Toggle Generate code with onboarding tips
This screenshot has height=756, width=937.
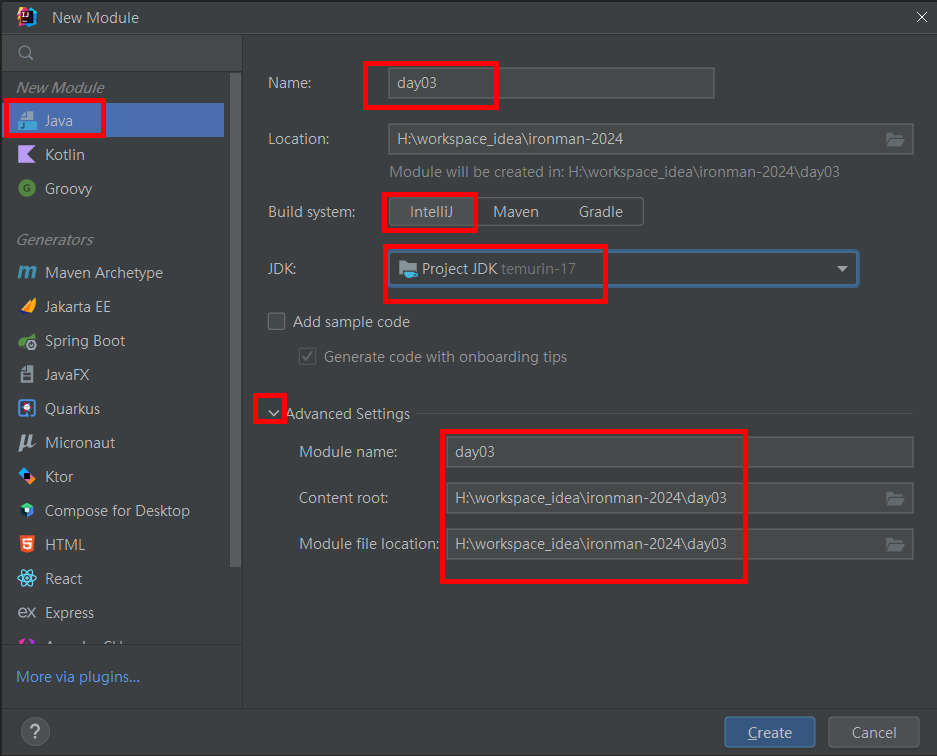(308, 357)
